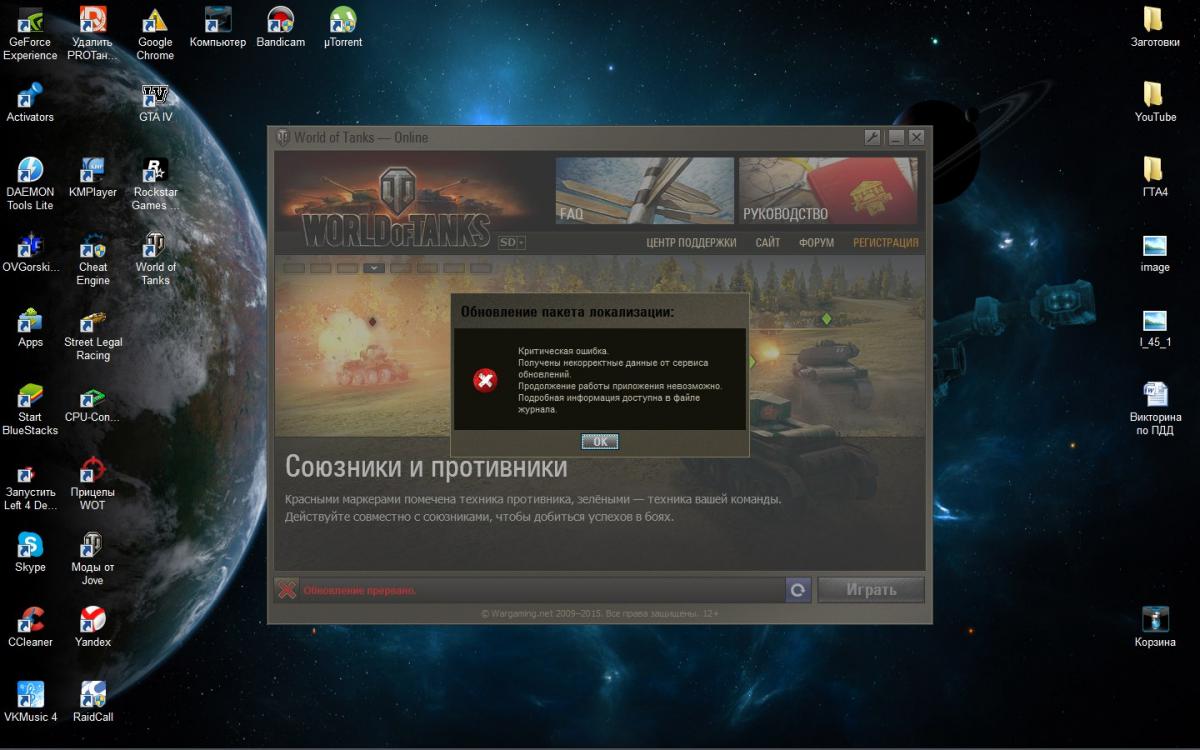Open the ЦЕНТР ПОДДЕРЖКИ link
The height and width of the screenshot is (750, 1200).
pos(691,242)
